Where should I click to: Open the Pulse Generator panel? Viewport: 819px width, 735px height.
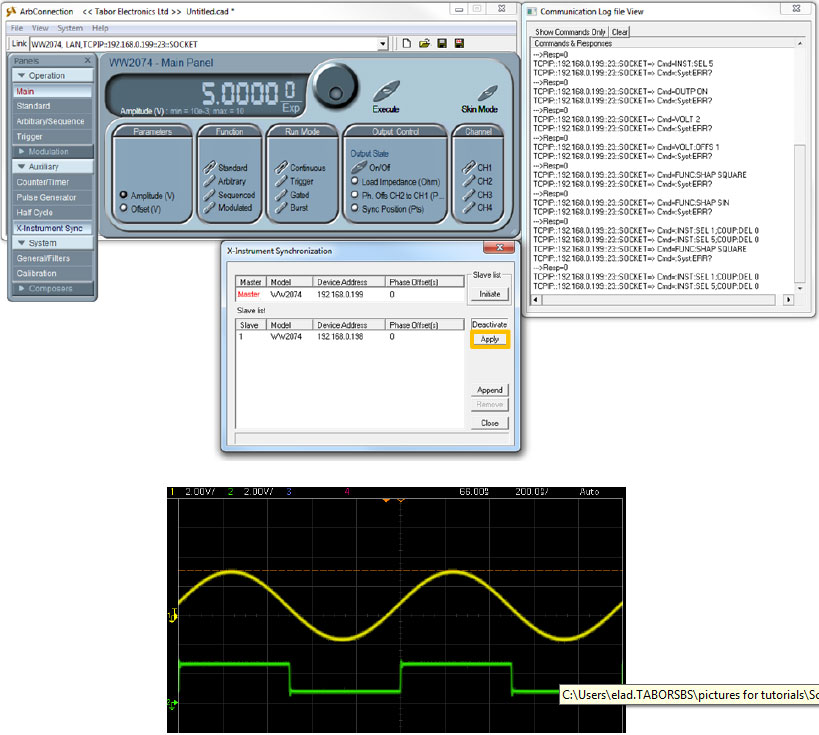point(46,197)
